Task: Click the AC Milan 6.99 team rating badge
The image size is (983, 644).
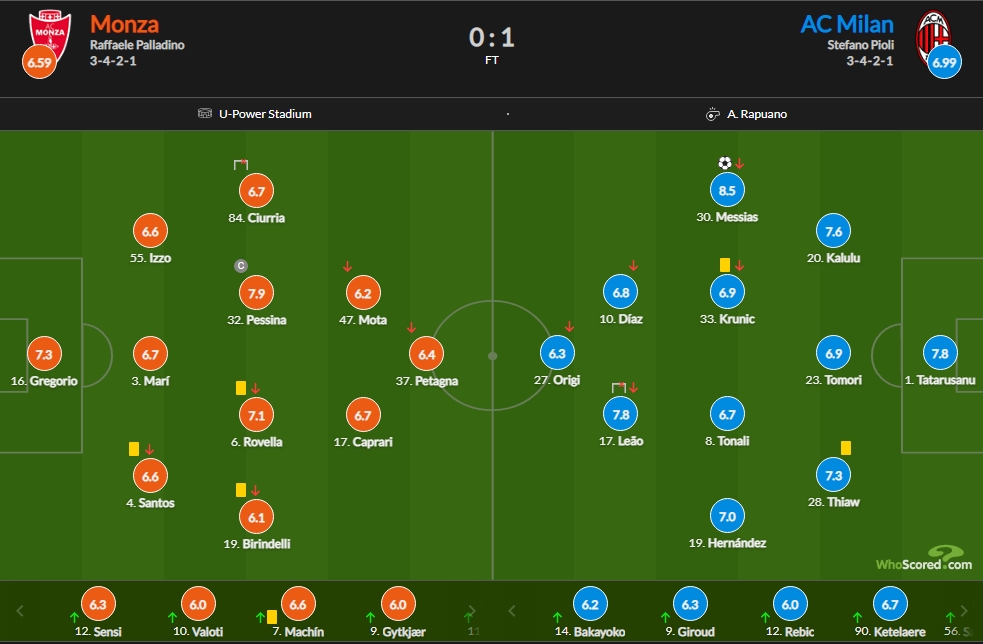Action: pos(944,62)
